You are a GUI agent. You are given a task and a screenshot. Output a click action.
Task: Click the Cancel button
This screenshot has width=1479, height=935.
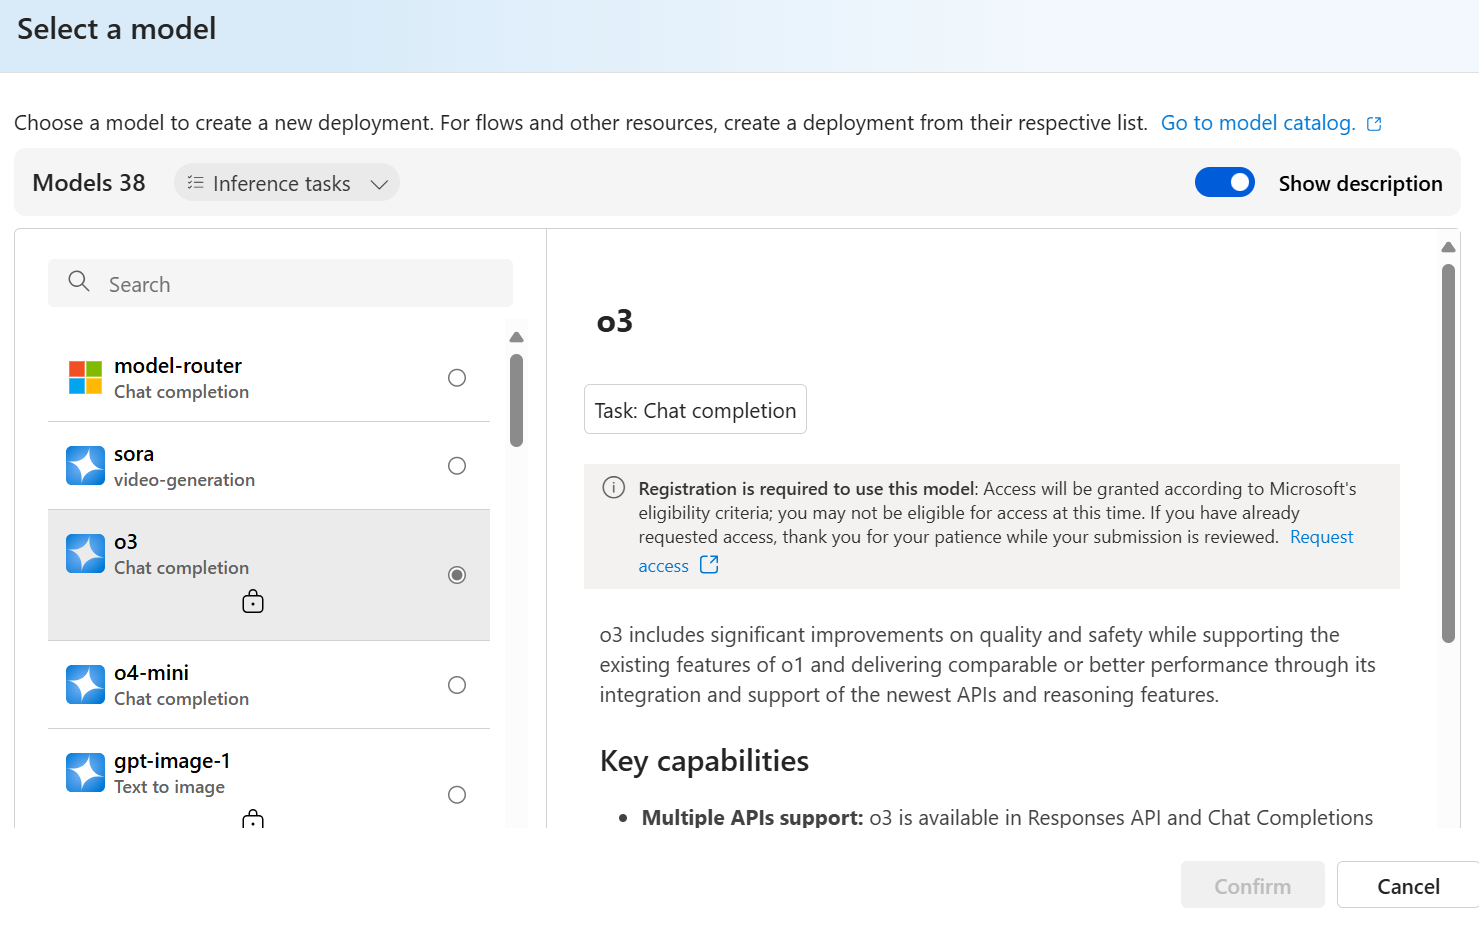click(x=1408, y=886)
